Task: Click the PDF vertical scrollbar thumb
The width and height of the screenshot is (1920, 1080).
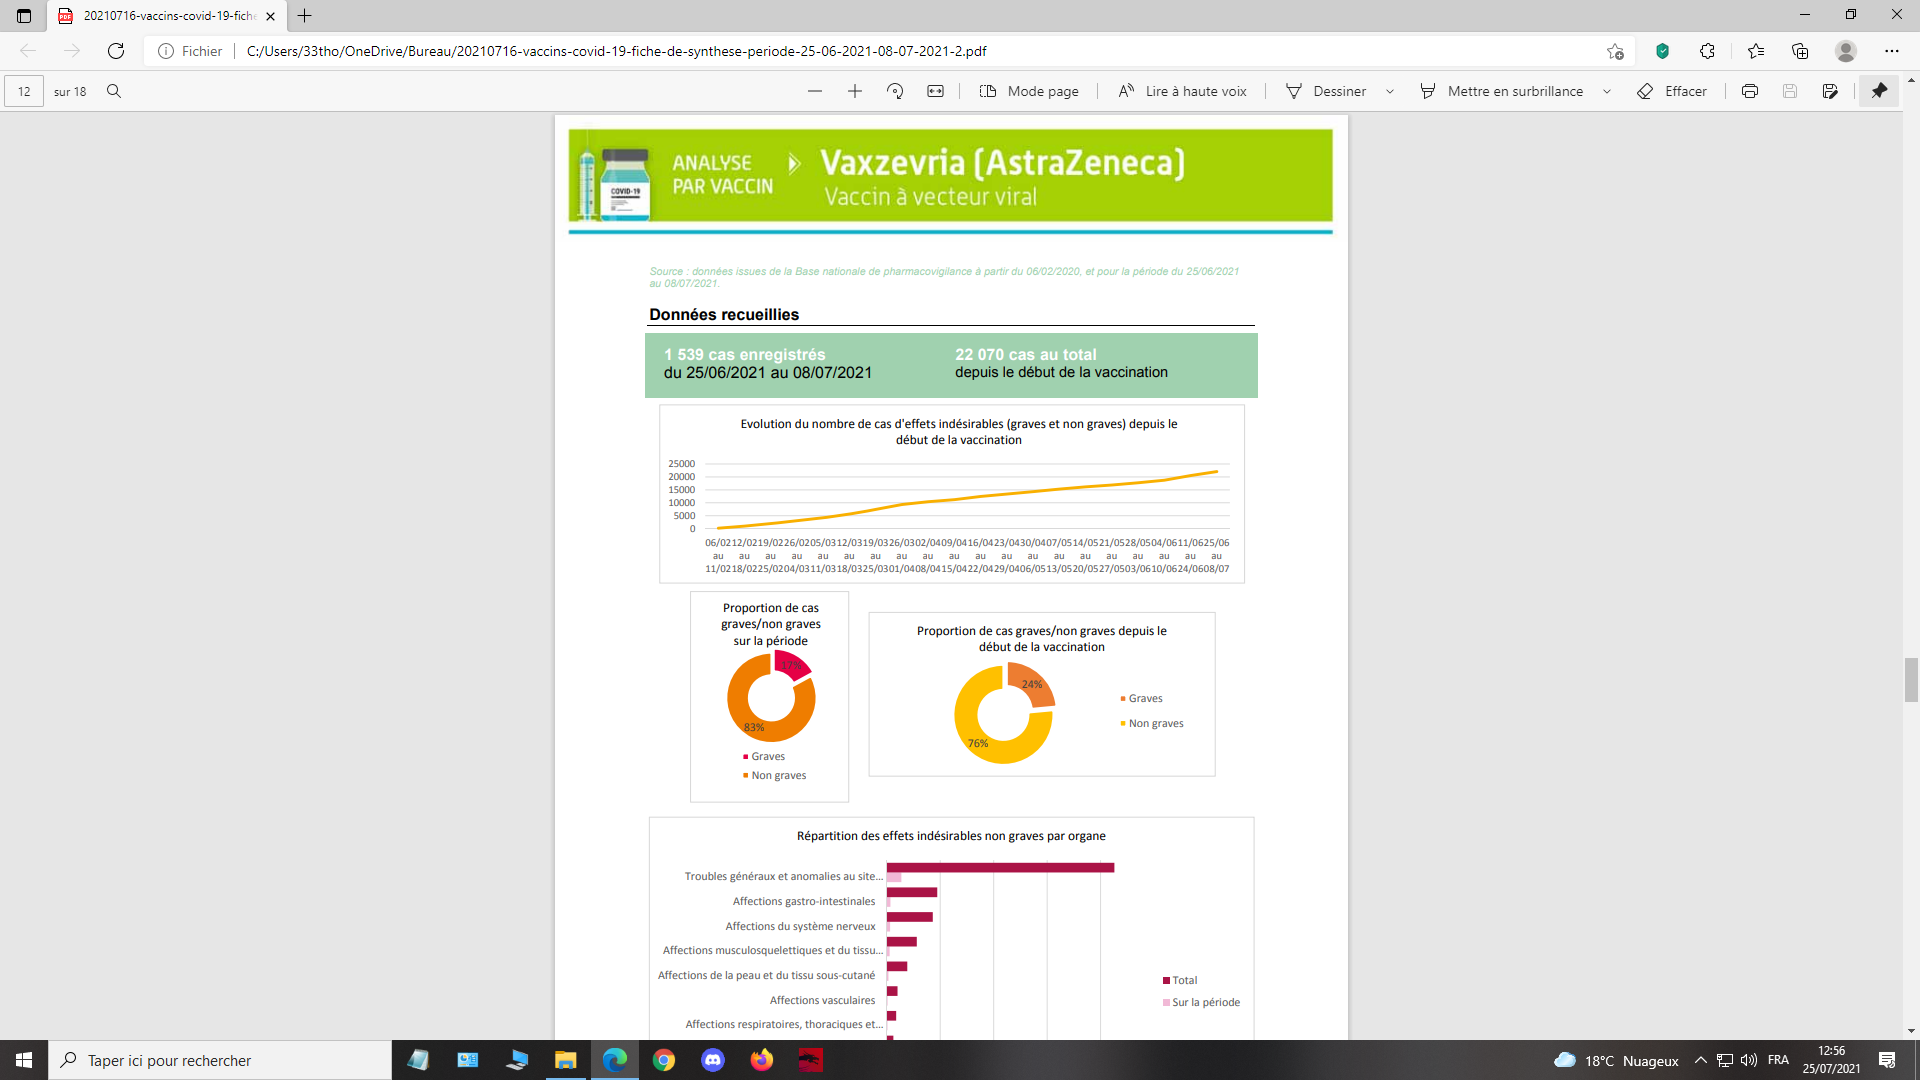Action: pyautogui.click(x=1911, y=680)
